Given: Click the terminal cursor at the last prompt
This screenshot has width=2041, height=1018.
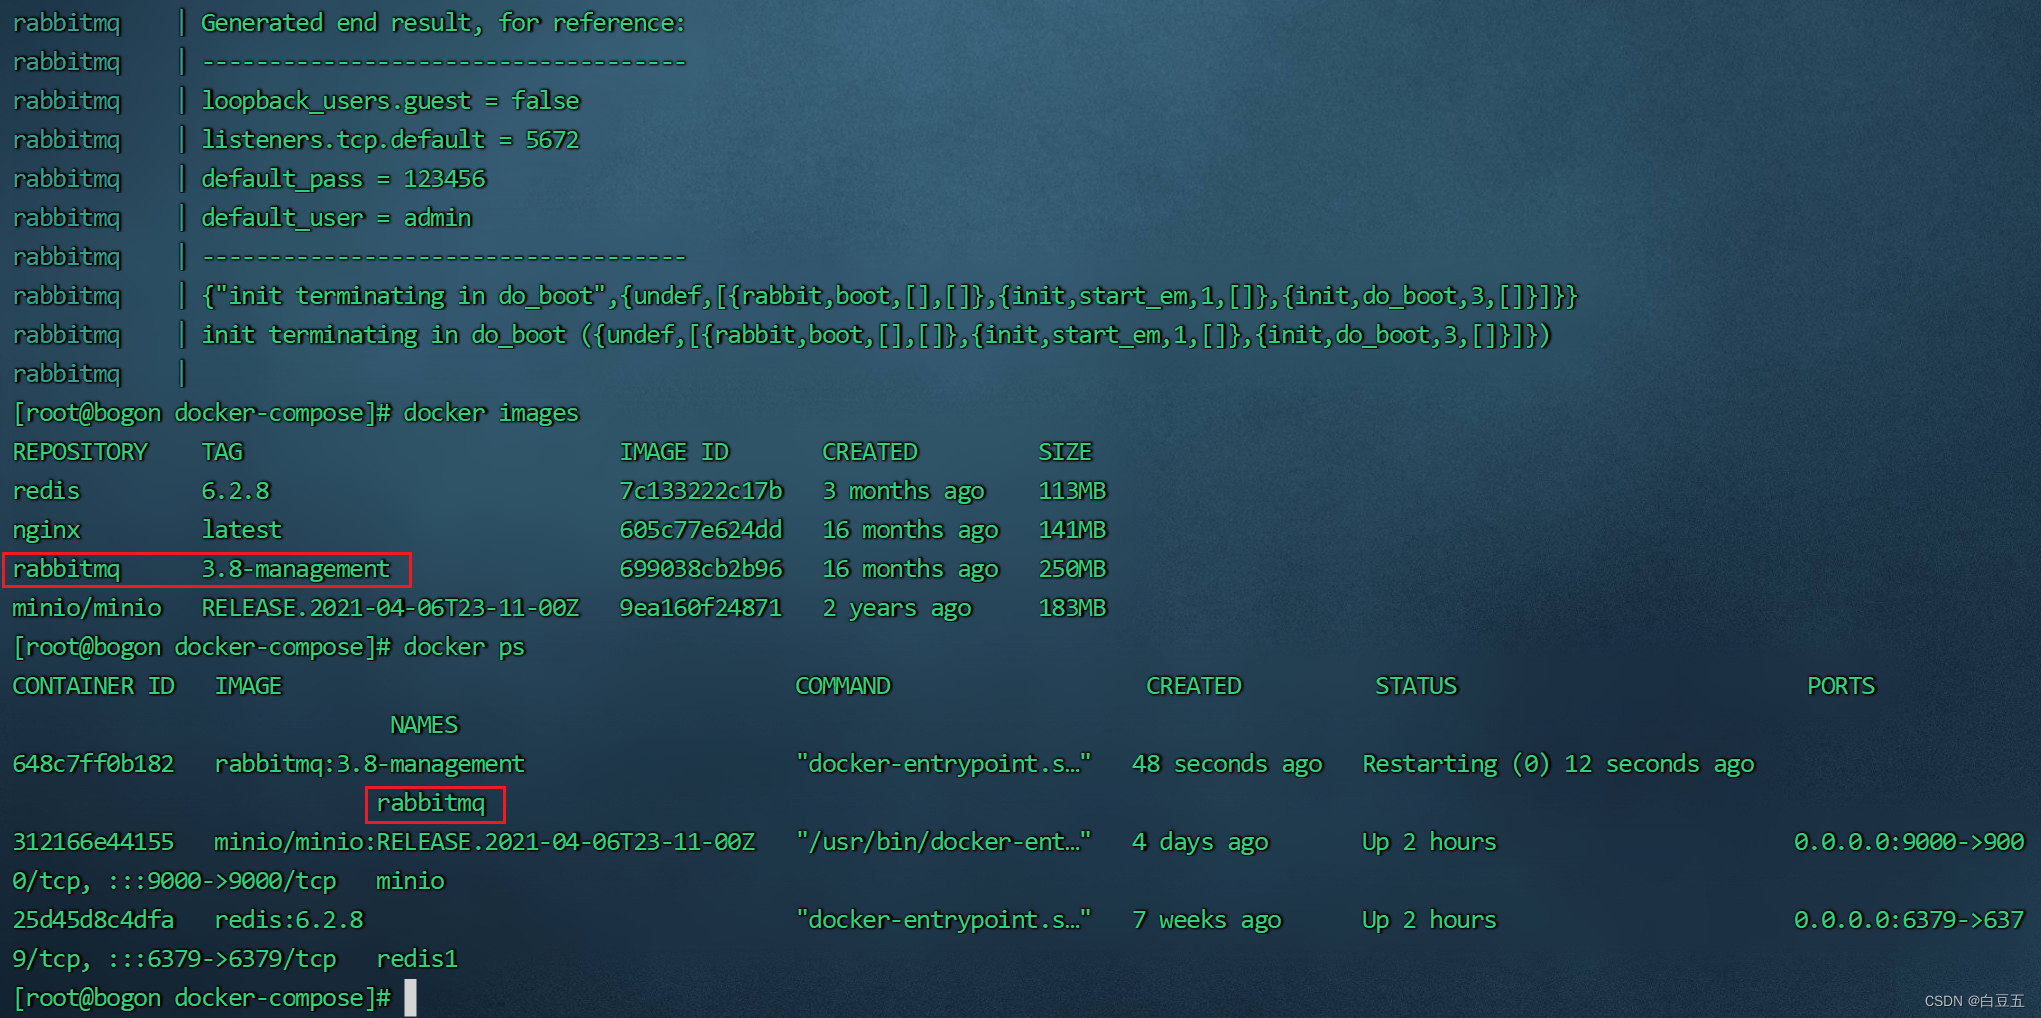Looking at the screenshot, I should (x=410, y=998).
